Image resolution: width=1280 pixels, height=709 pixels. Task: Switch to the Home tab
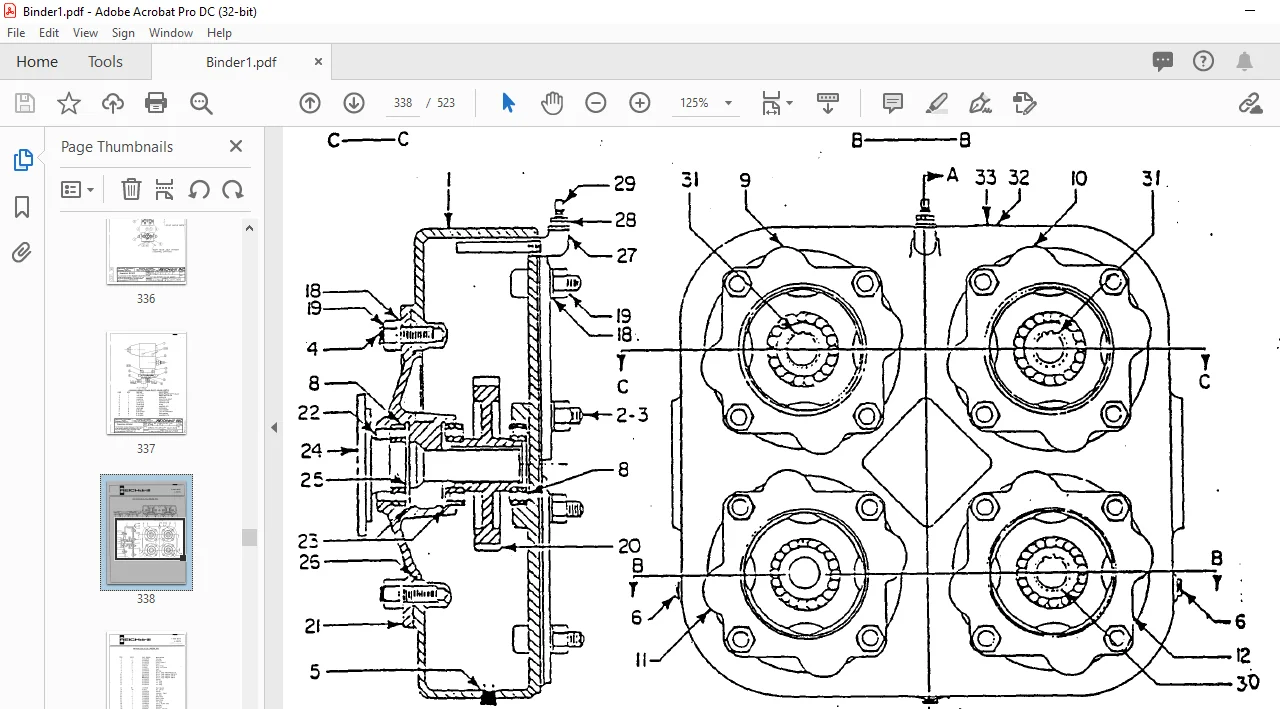pyautogui.click(x=37, y=61)
